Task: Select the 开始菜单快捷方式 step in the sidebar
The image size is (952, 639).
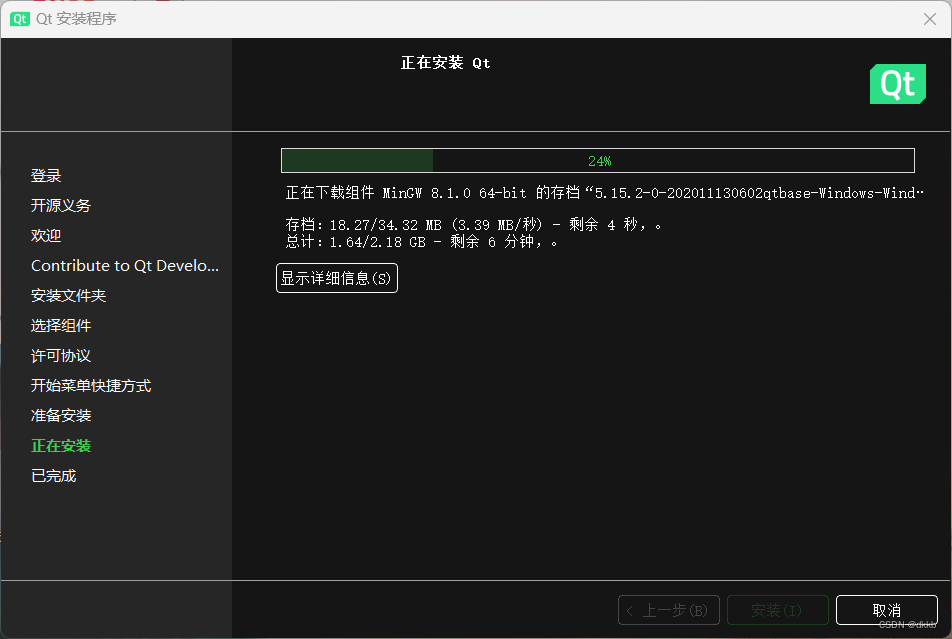Action: (91, 386)
